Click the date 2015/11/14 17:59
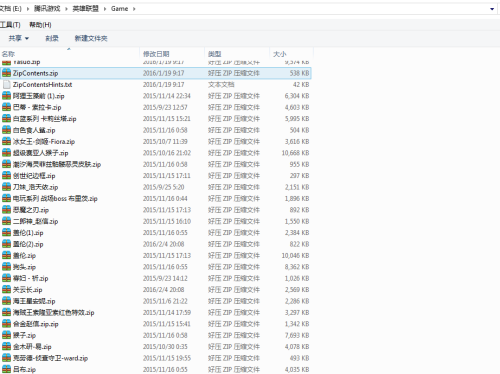Image resolution: width=500 pixels, height=374 pixels. pyautogui.click(x=167, y=313)
